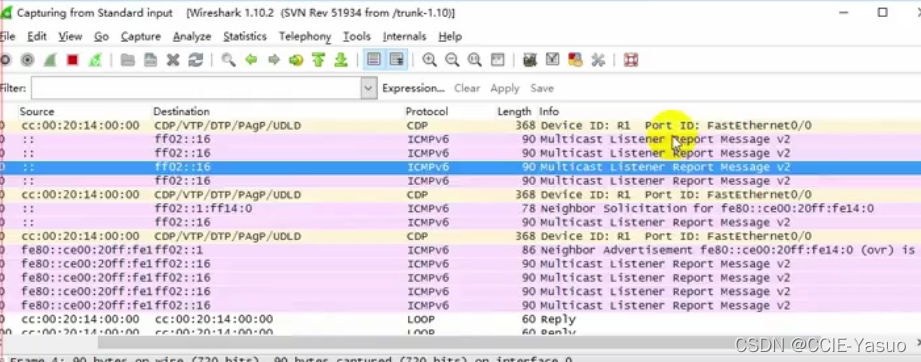Jump to the first packet
Image resolution: width=921 pixels, height=362 pixels.
318,60
